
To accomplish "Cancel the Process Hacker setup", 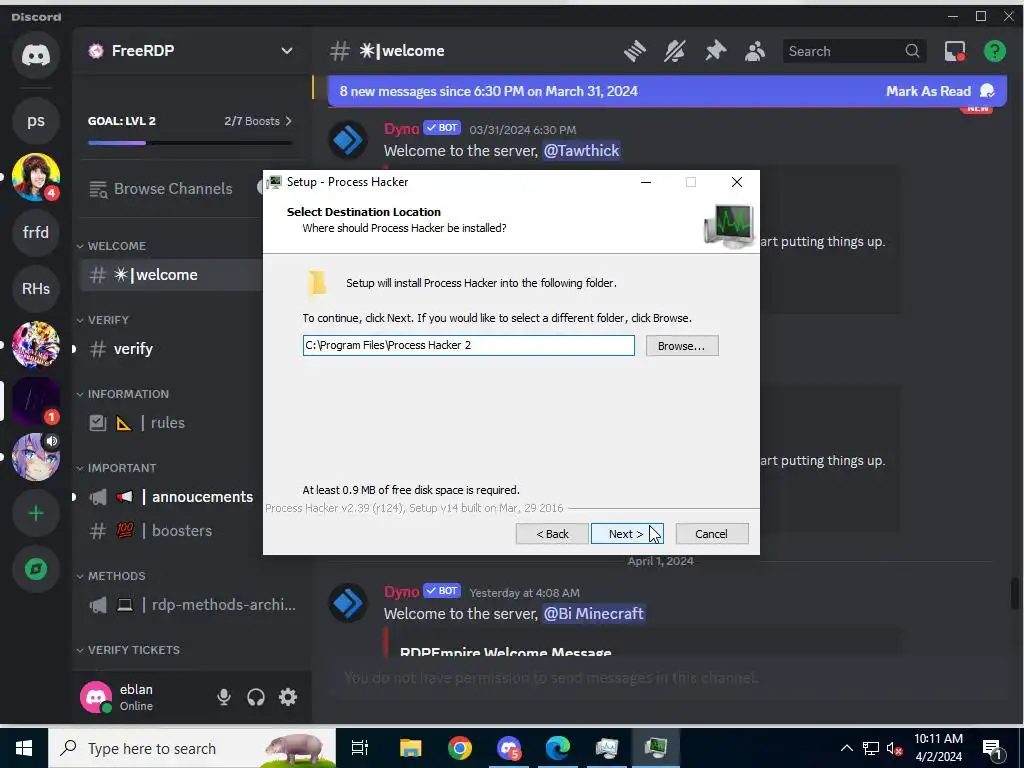I will click(x=712, y=534).
